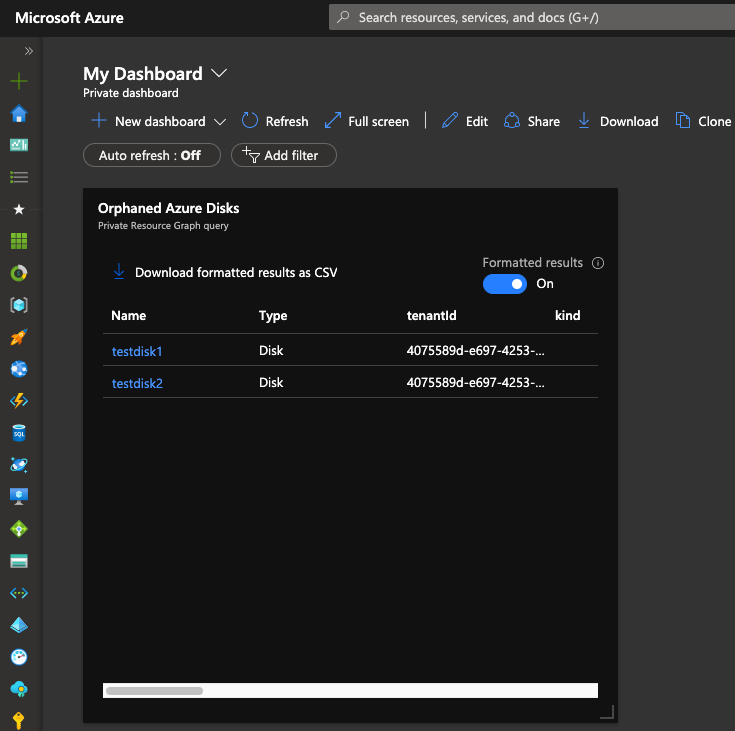735x731 pixels.
Task: Open Load balancers green diamond icon
Action: click(19, 529)
